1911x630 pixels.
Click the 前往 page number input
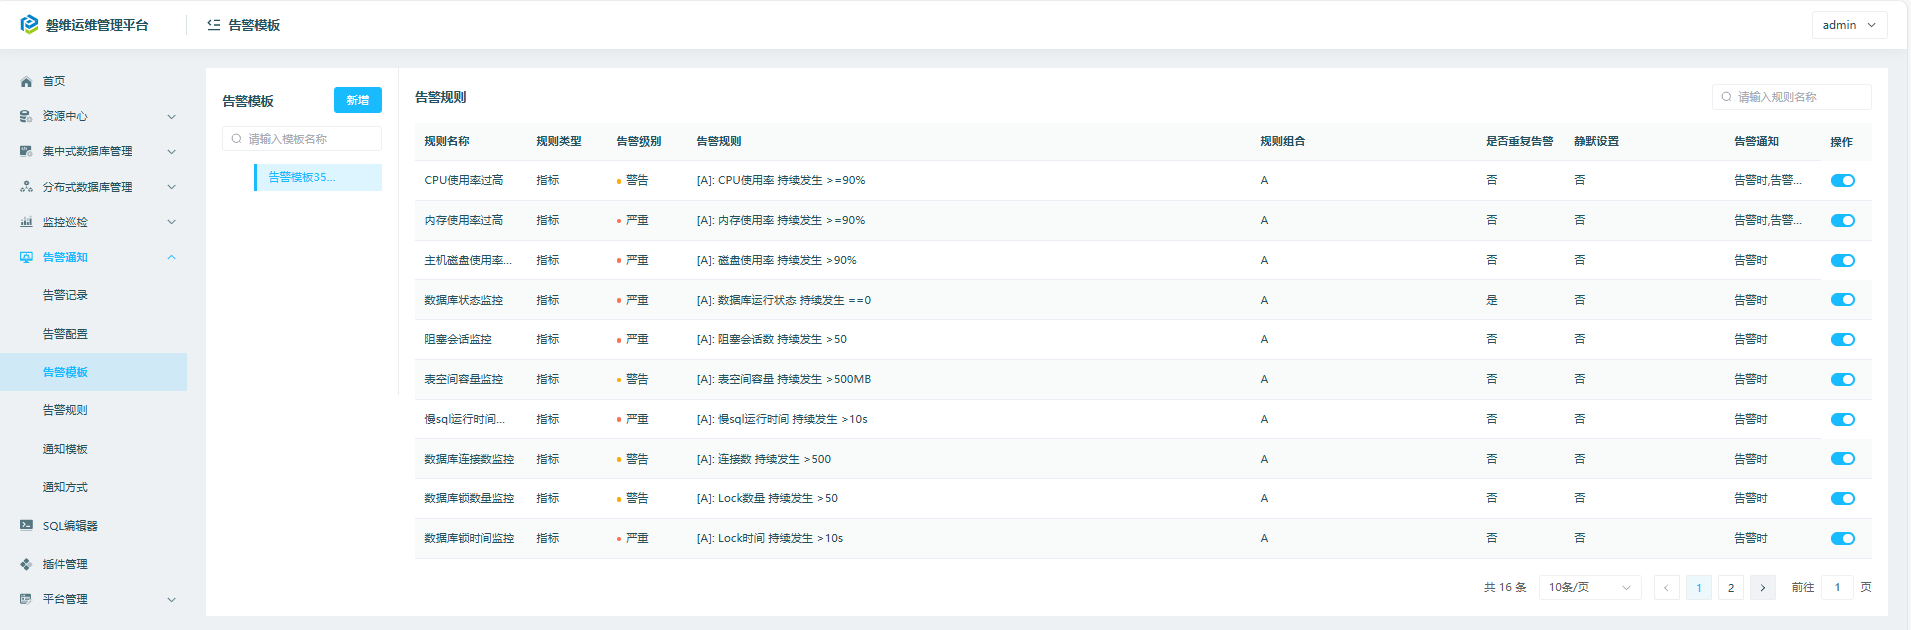point(1837,588)
